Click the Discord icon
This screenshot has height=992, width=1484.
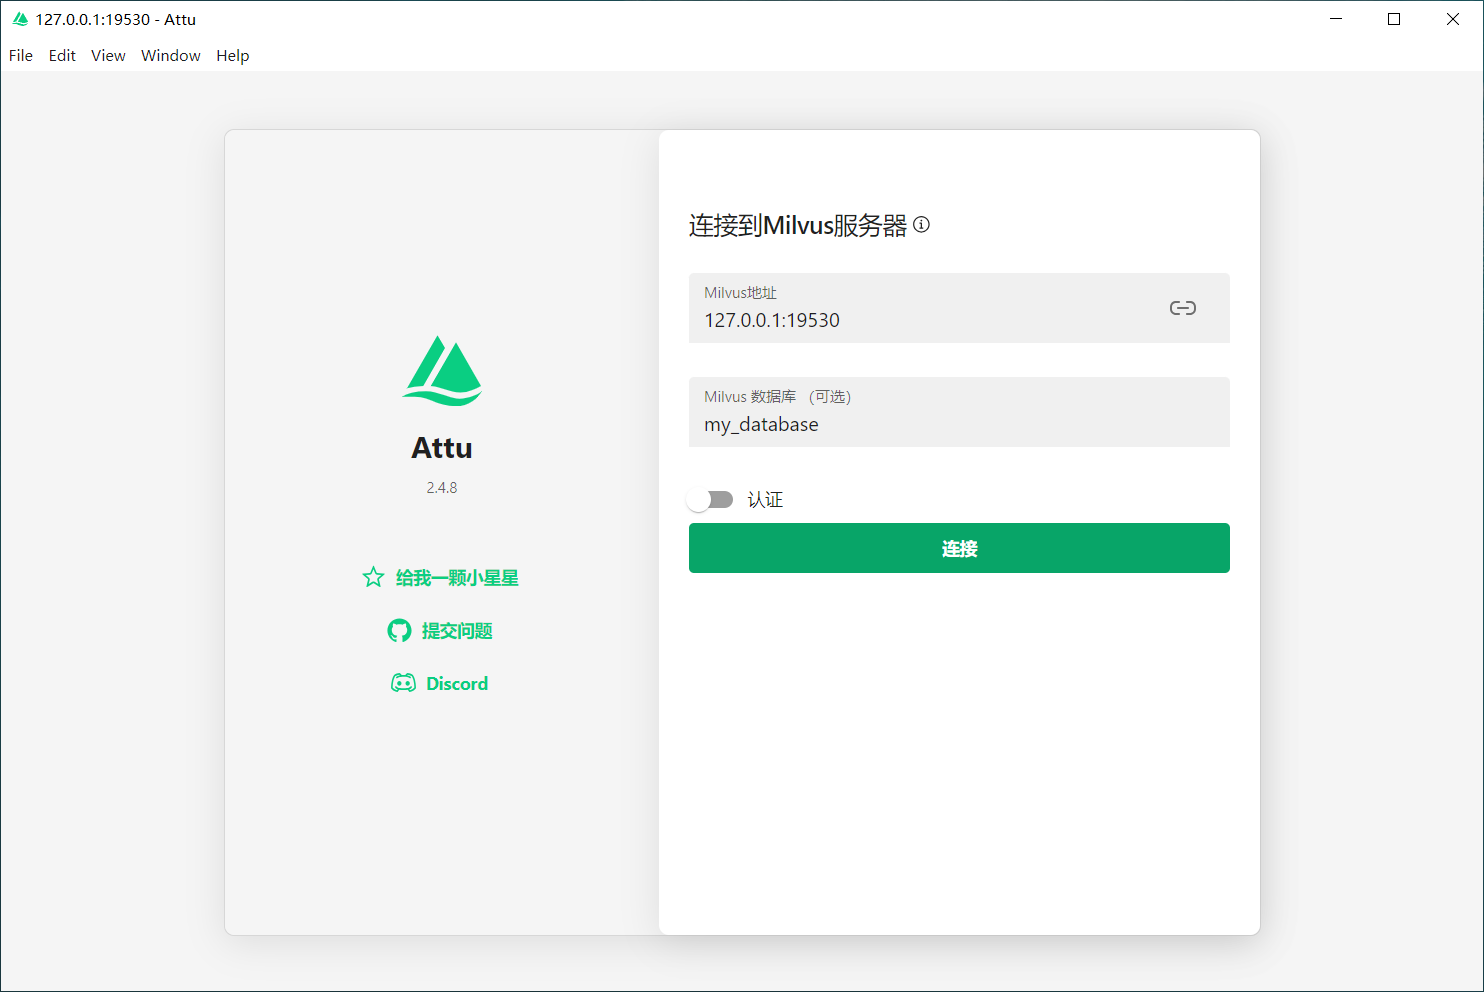403,683
